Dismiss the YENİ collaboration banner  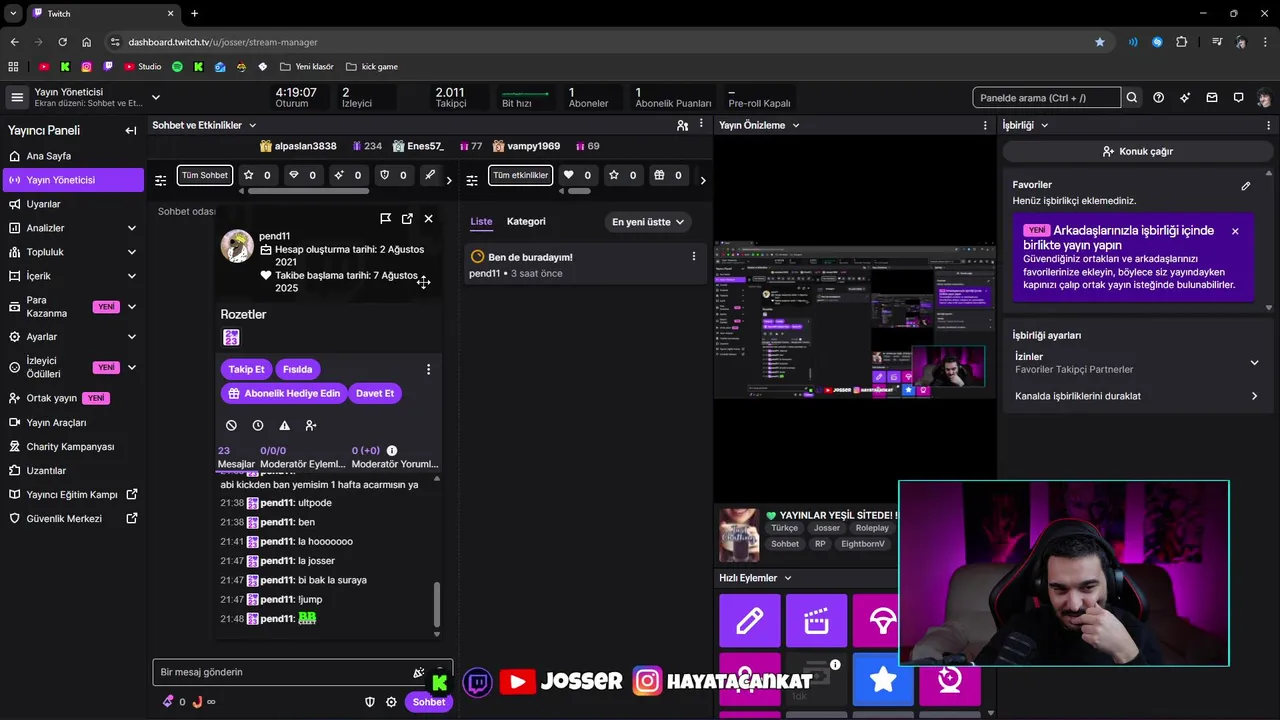point(1235,231)
